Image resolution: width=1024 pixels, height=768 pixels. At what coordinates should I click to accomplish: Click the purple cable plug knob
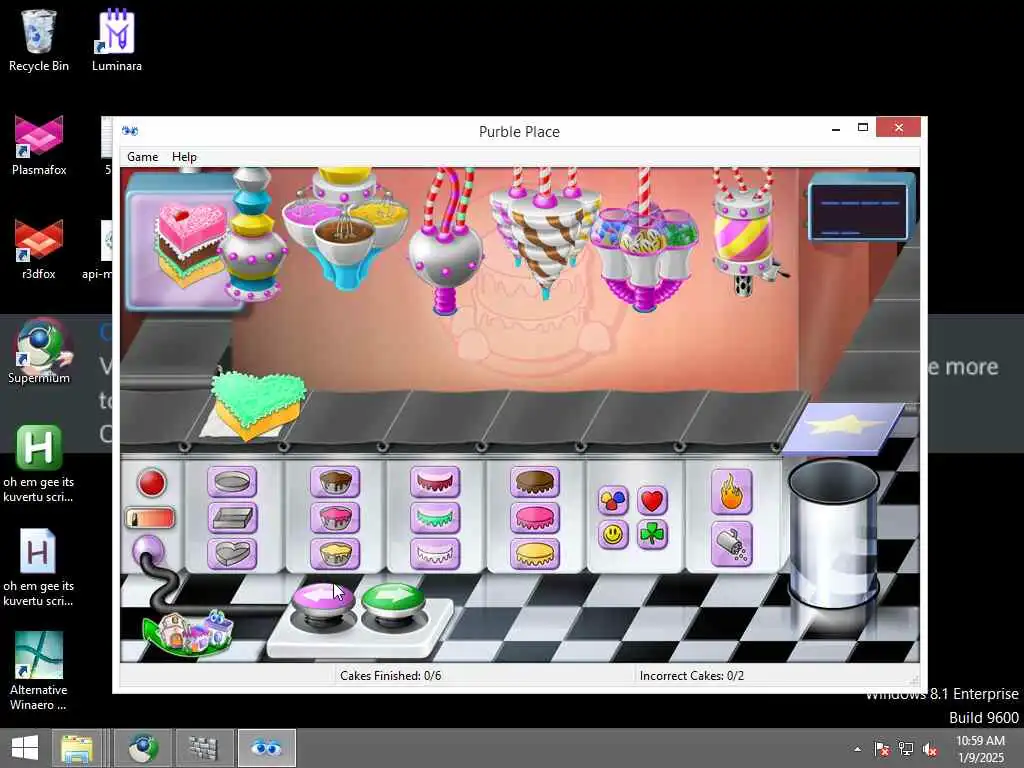[148, 551]
